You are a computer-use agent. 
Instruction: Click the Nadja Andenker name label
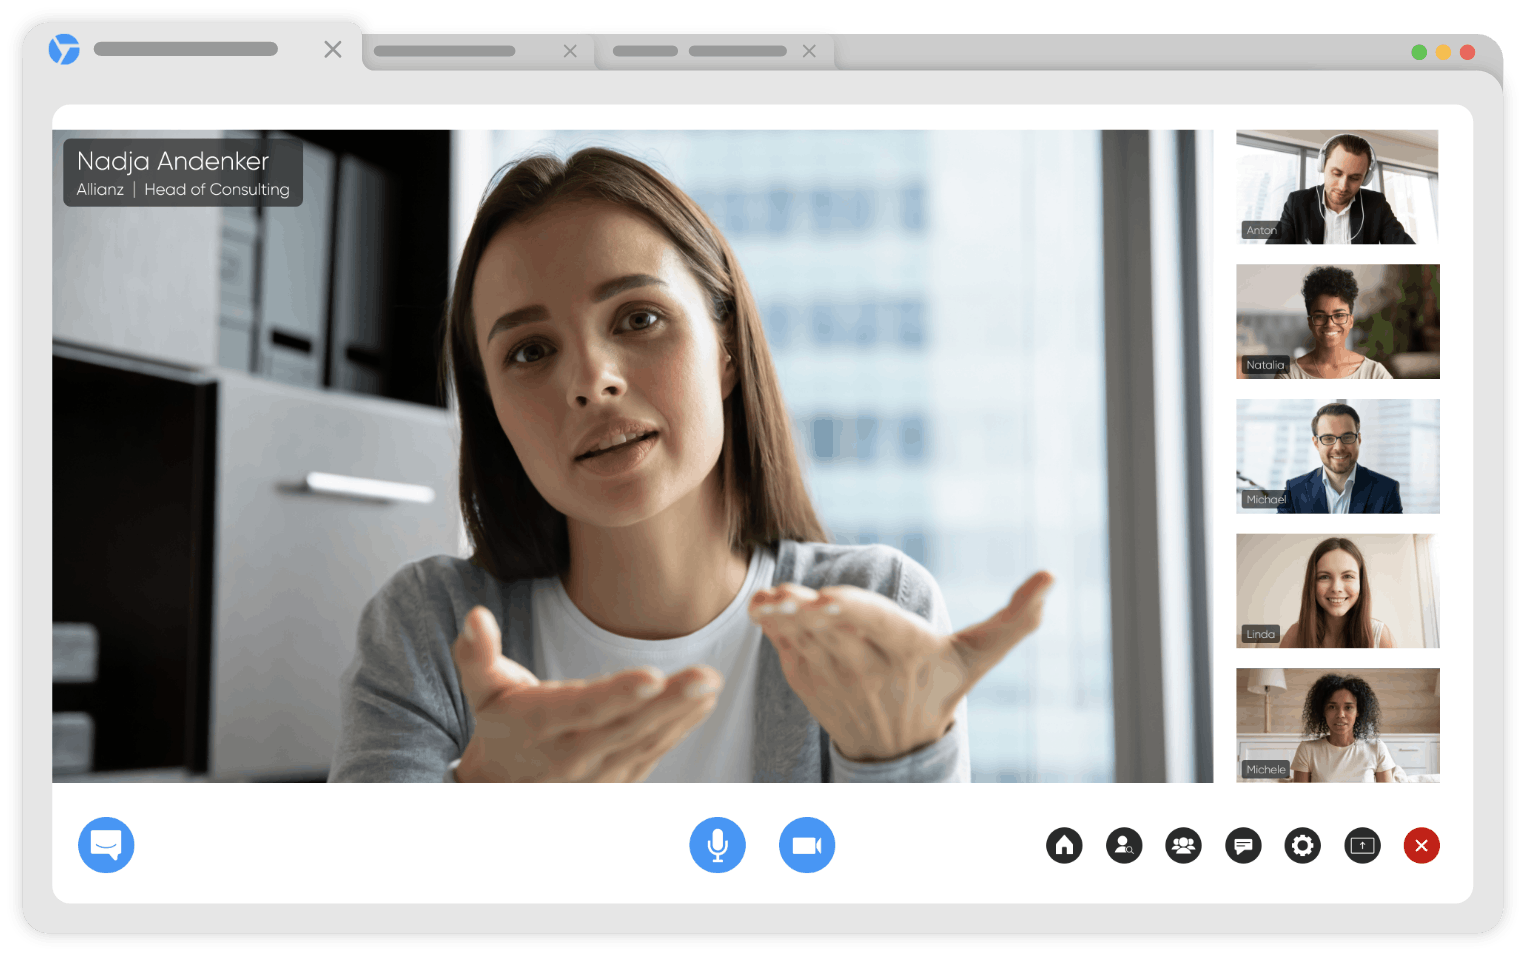coord(183,172)
